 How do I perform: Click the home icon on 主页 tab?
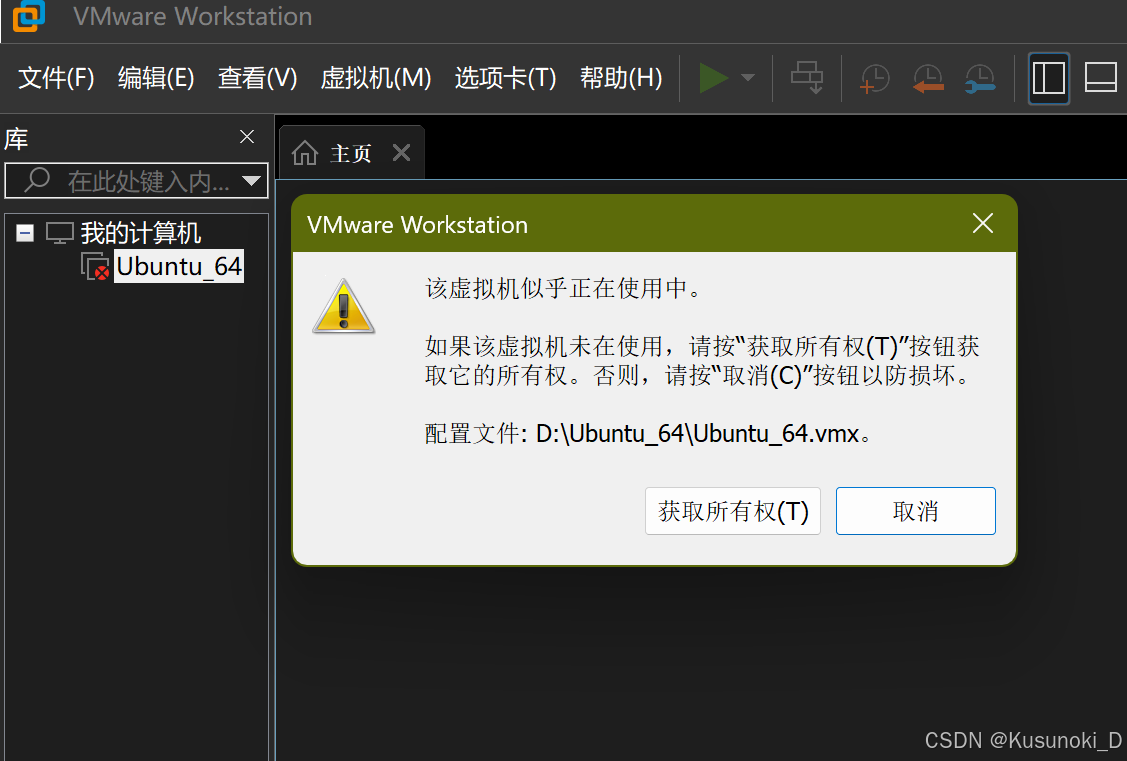[305, 152]
